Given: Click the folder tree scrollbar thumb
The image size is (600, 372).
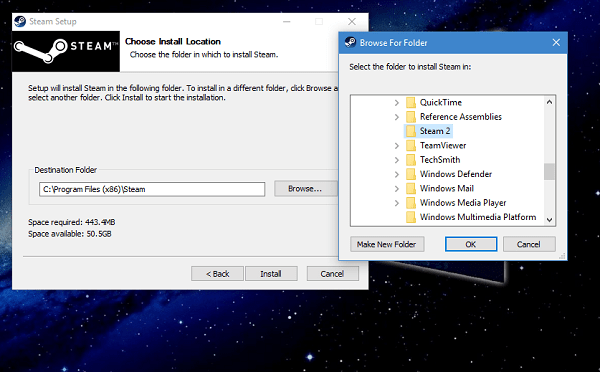Looking at the screenshot, I should pyautogui.click(x=549, y=171).
